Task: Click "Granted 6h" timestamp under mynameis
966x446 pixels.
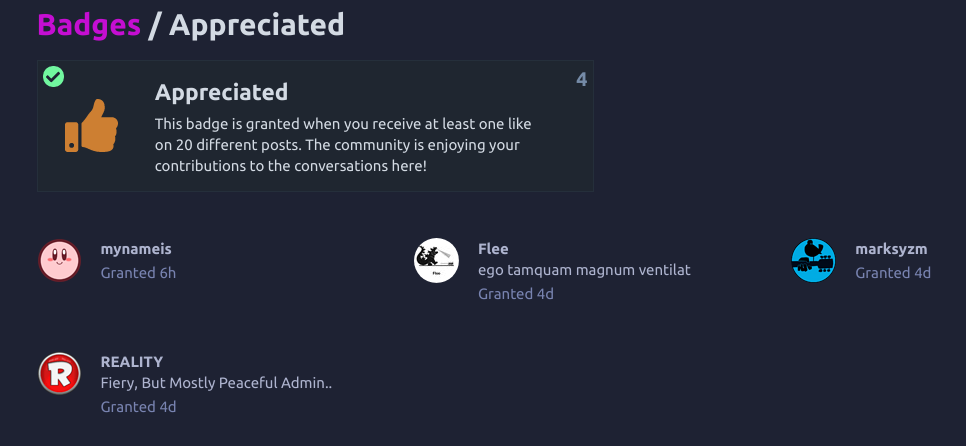Action: (x=138, y=272)
